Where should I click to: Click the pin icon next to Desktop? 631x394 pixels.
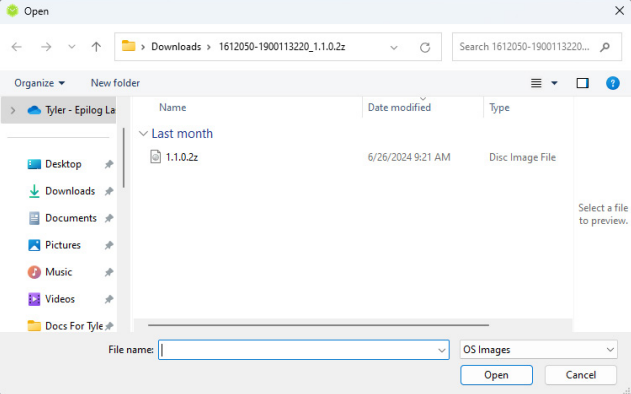[x=109, y=164]
